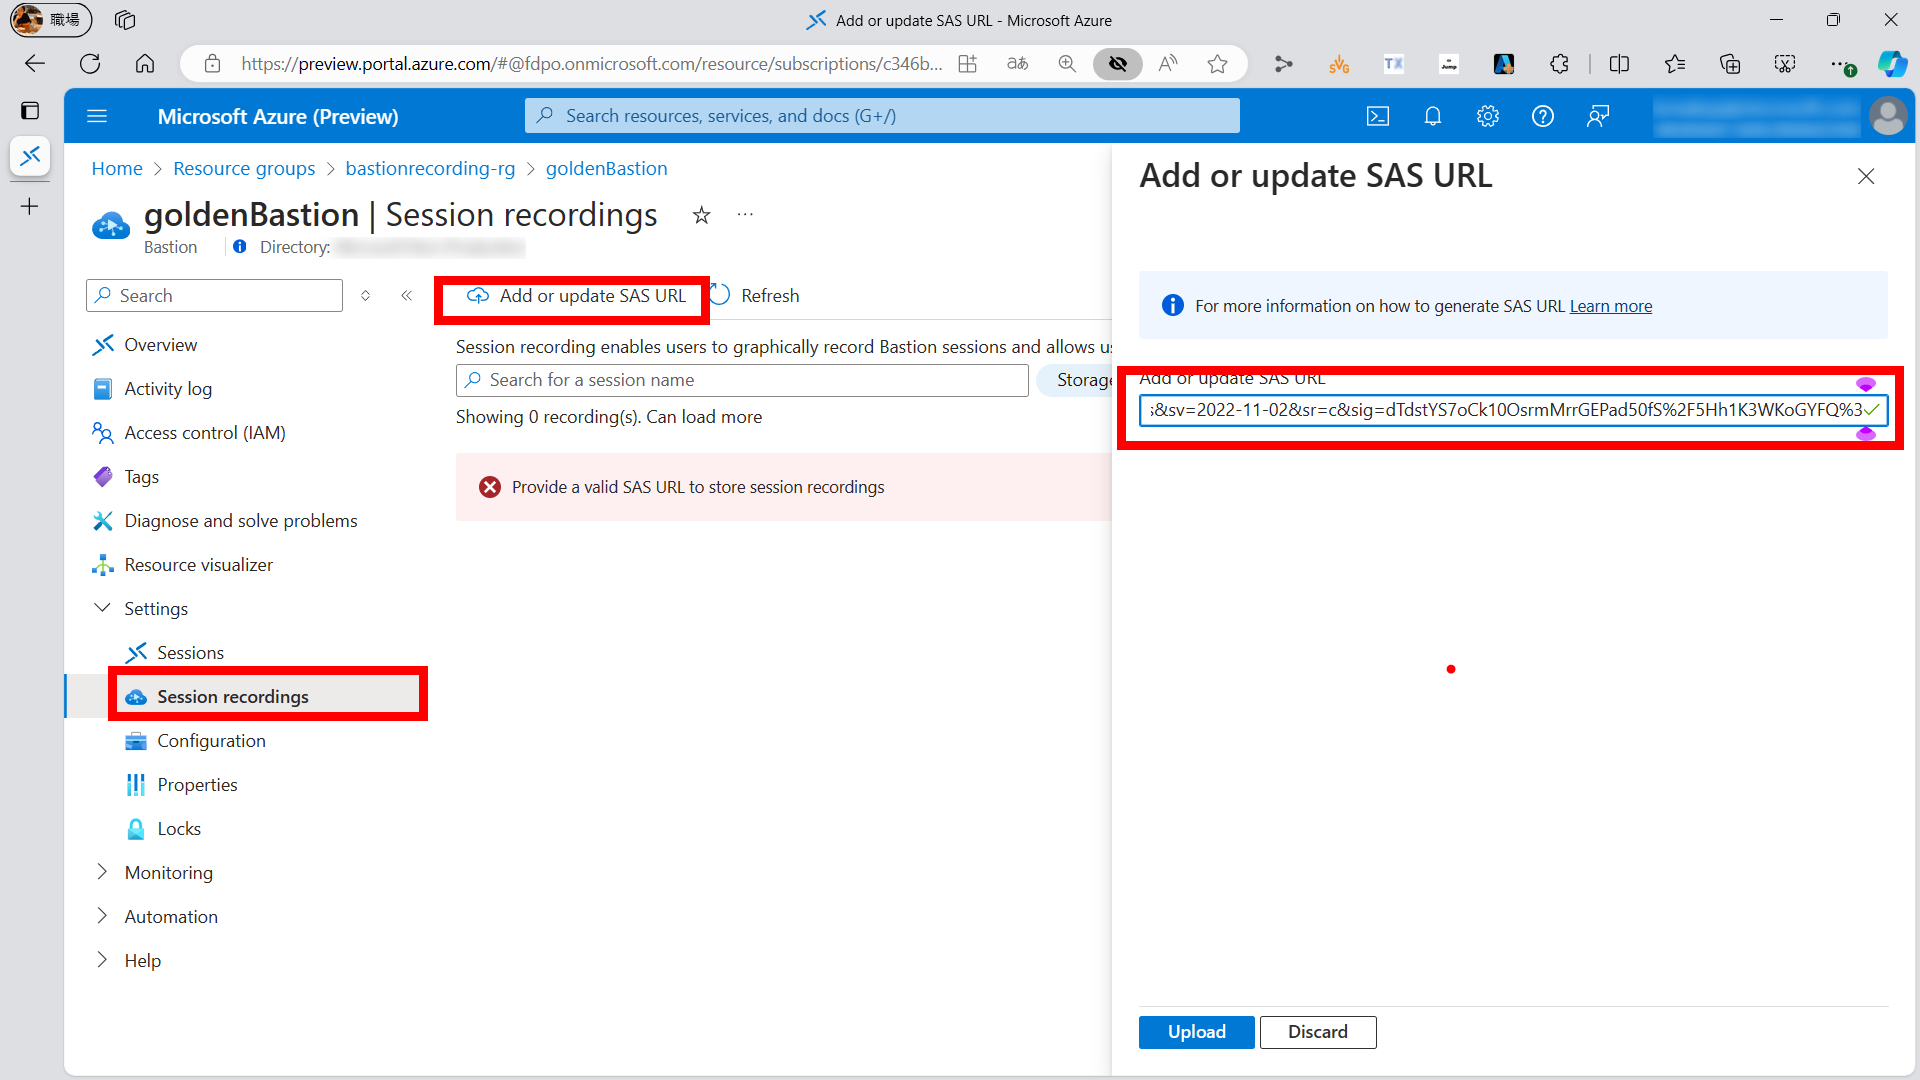Open the help question mark icon
Image resolution: width=1920 pixels, height=1080 pixels.
1543,116
